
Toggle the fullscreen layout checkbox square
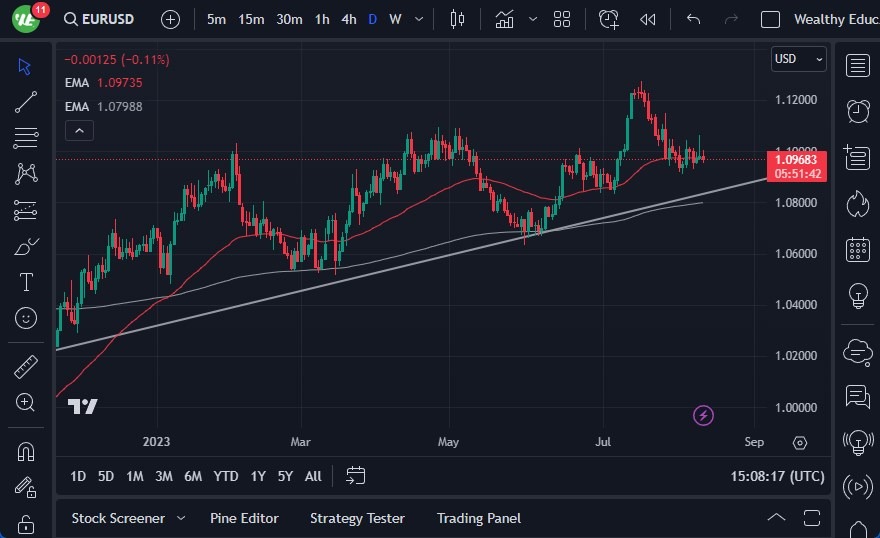coord(770,19)
